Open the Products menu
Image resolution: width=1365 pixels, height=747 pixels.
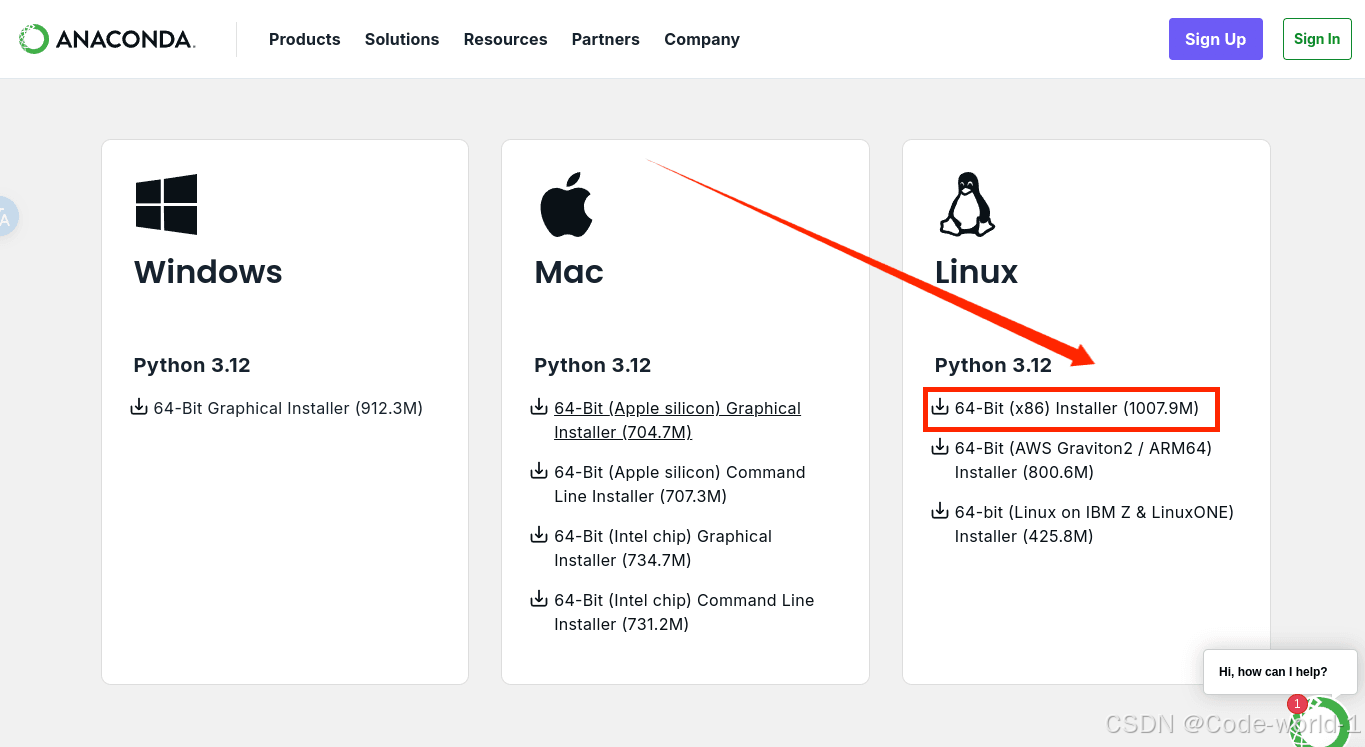(304, 39)
